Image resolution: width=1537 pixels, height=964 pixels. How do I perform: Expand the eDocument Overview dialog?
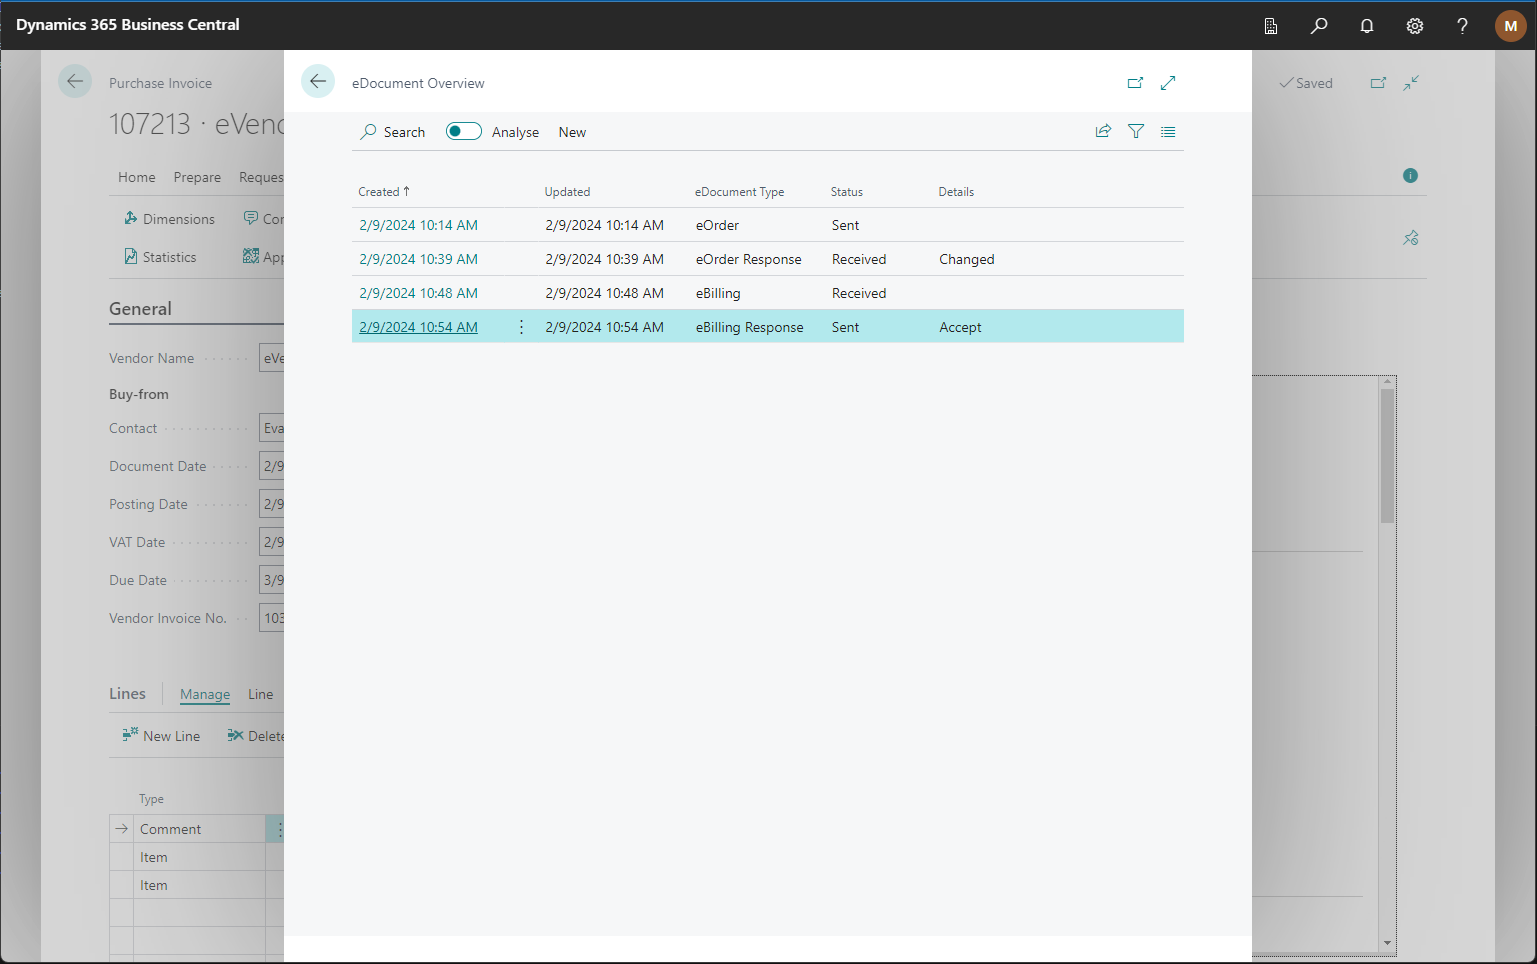point(1168,83)
